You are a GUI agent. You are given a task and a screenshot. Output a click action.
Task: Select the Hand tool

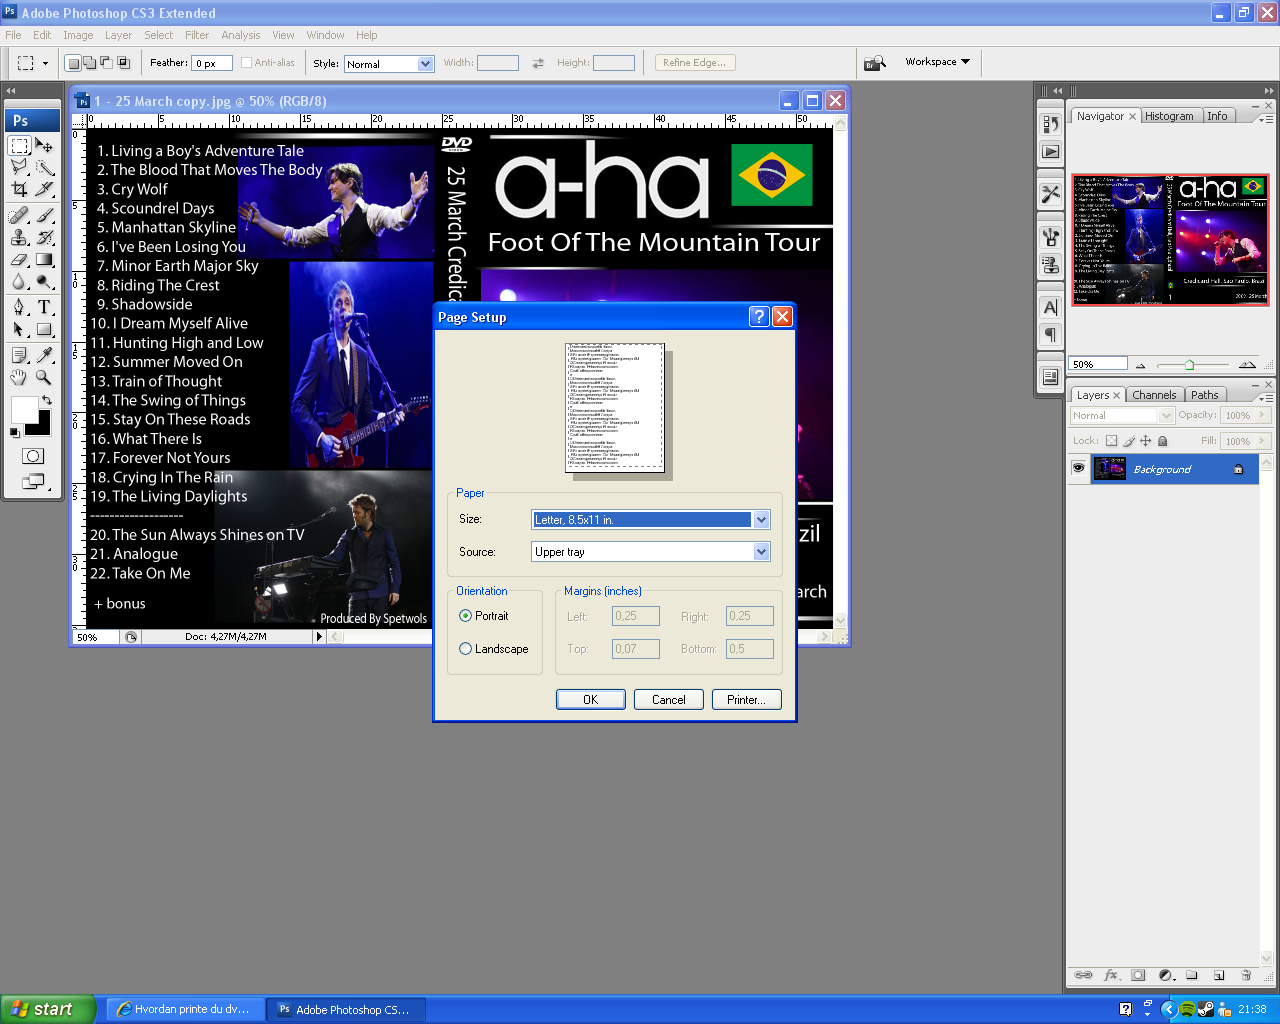(19, 377)
